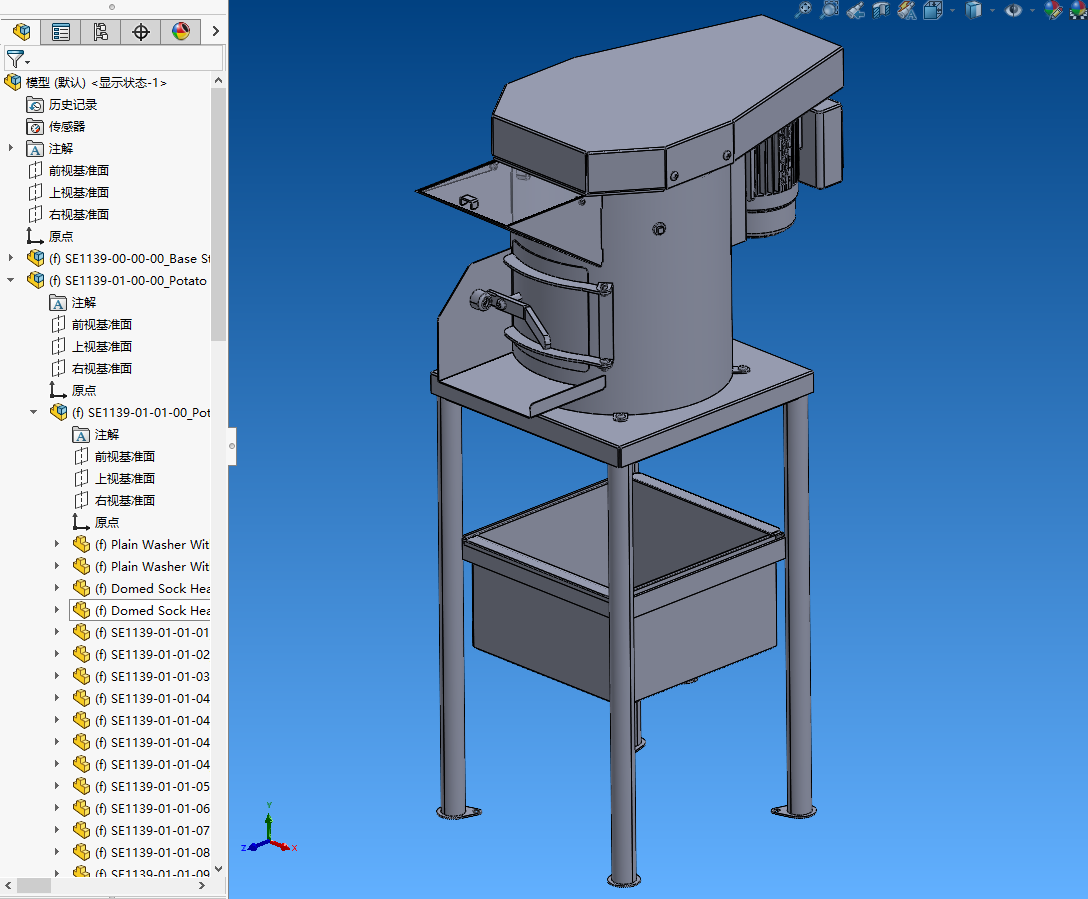Switch to the PropertyManager tab
This screenshot has height=899, width=1088.
click(61, 32)
